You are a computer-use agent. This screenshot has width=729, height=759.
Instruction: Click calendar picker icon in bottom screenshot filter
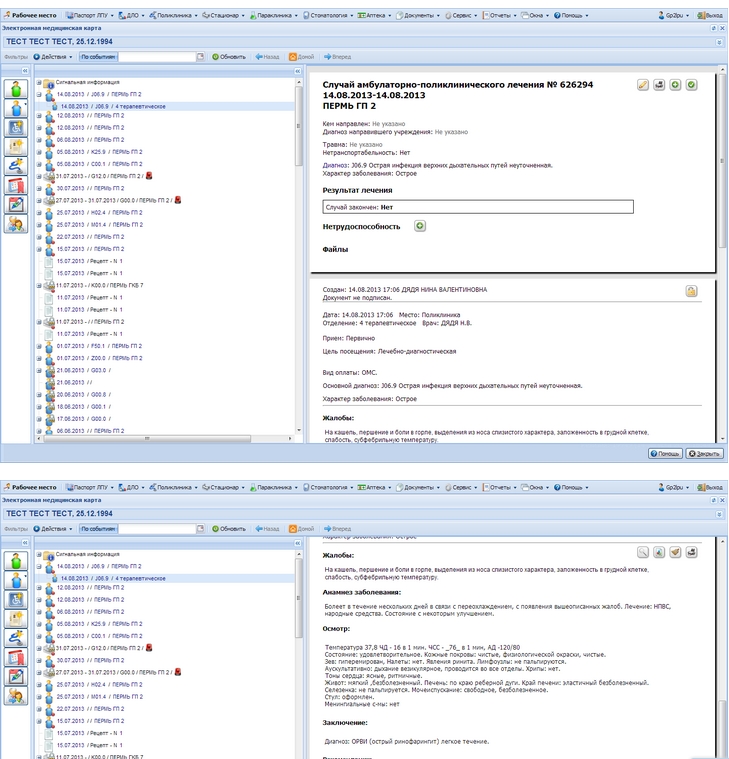(200, 529)
